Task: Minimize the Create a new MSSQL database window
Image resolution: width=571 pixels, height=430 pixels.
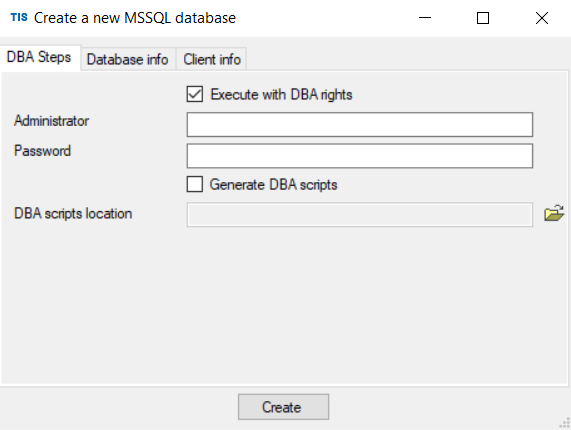Action: [x=425, y=17]
